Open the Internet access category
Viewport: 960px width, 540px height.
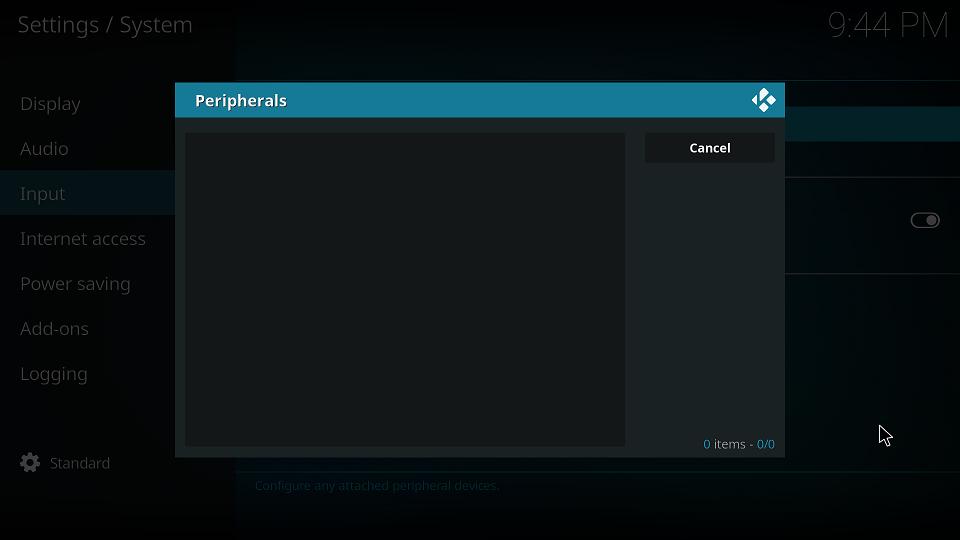83,239
